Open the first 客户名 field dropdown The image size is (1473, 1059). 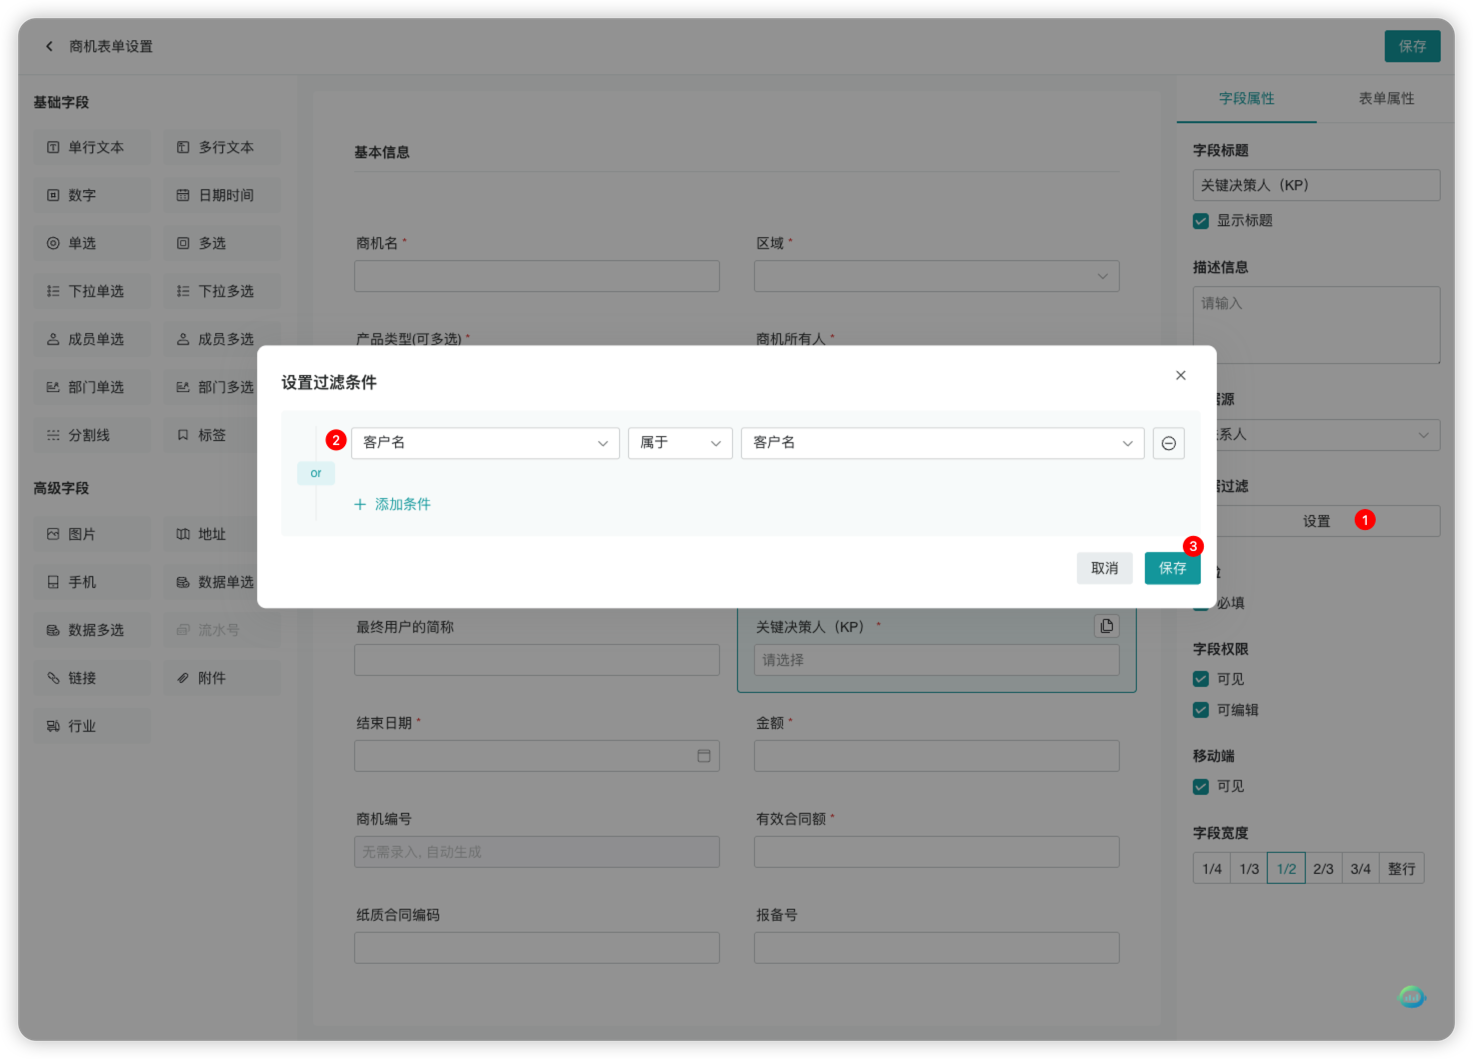point(485,443)
